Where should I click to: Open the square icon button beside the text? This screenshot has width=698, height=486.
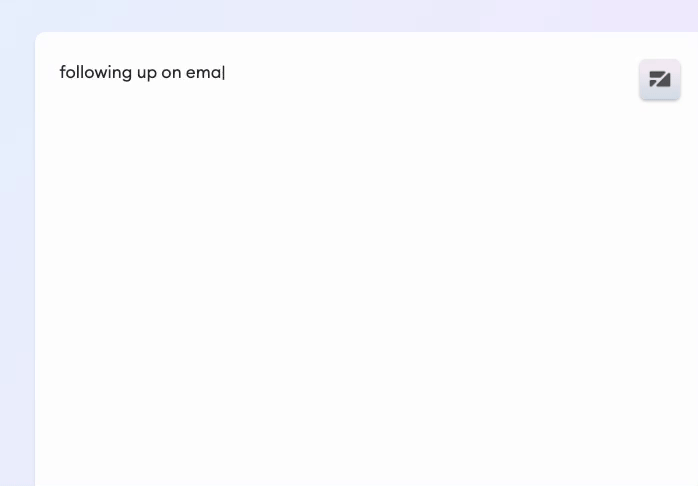[x=660, y=79]
